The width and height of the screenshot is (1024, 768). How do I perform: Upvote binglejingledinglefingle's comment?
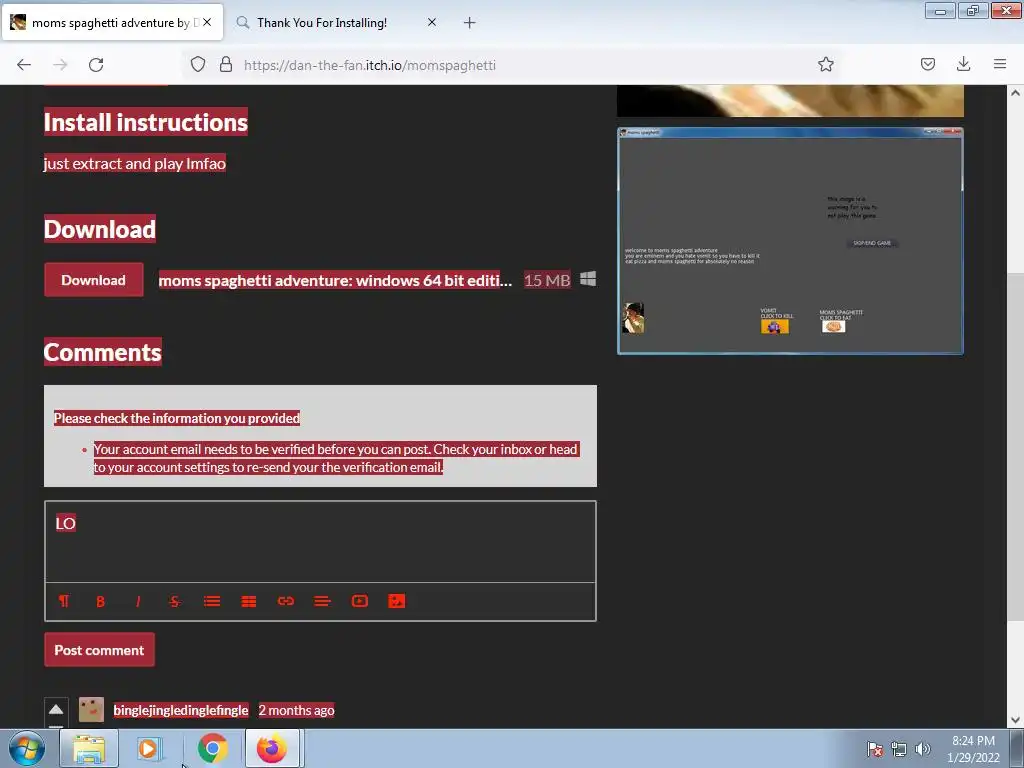click(56, 709)
